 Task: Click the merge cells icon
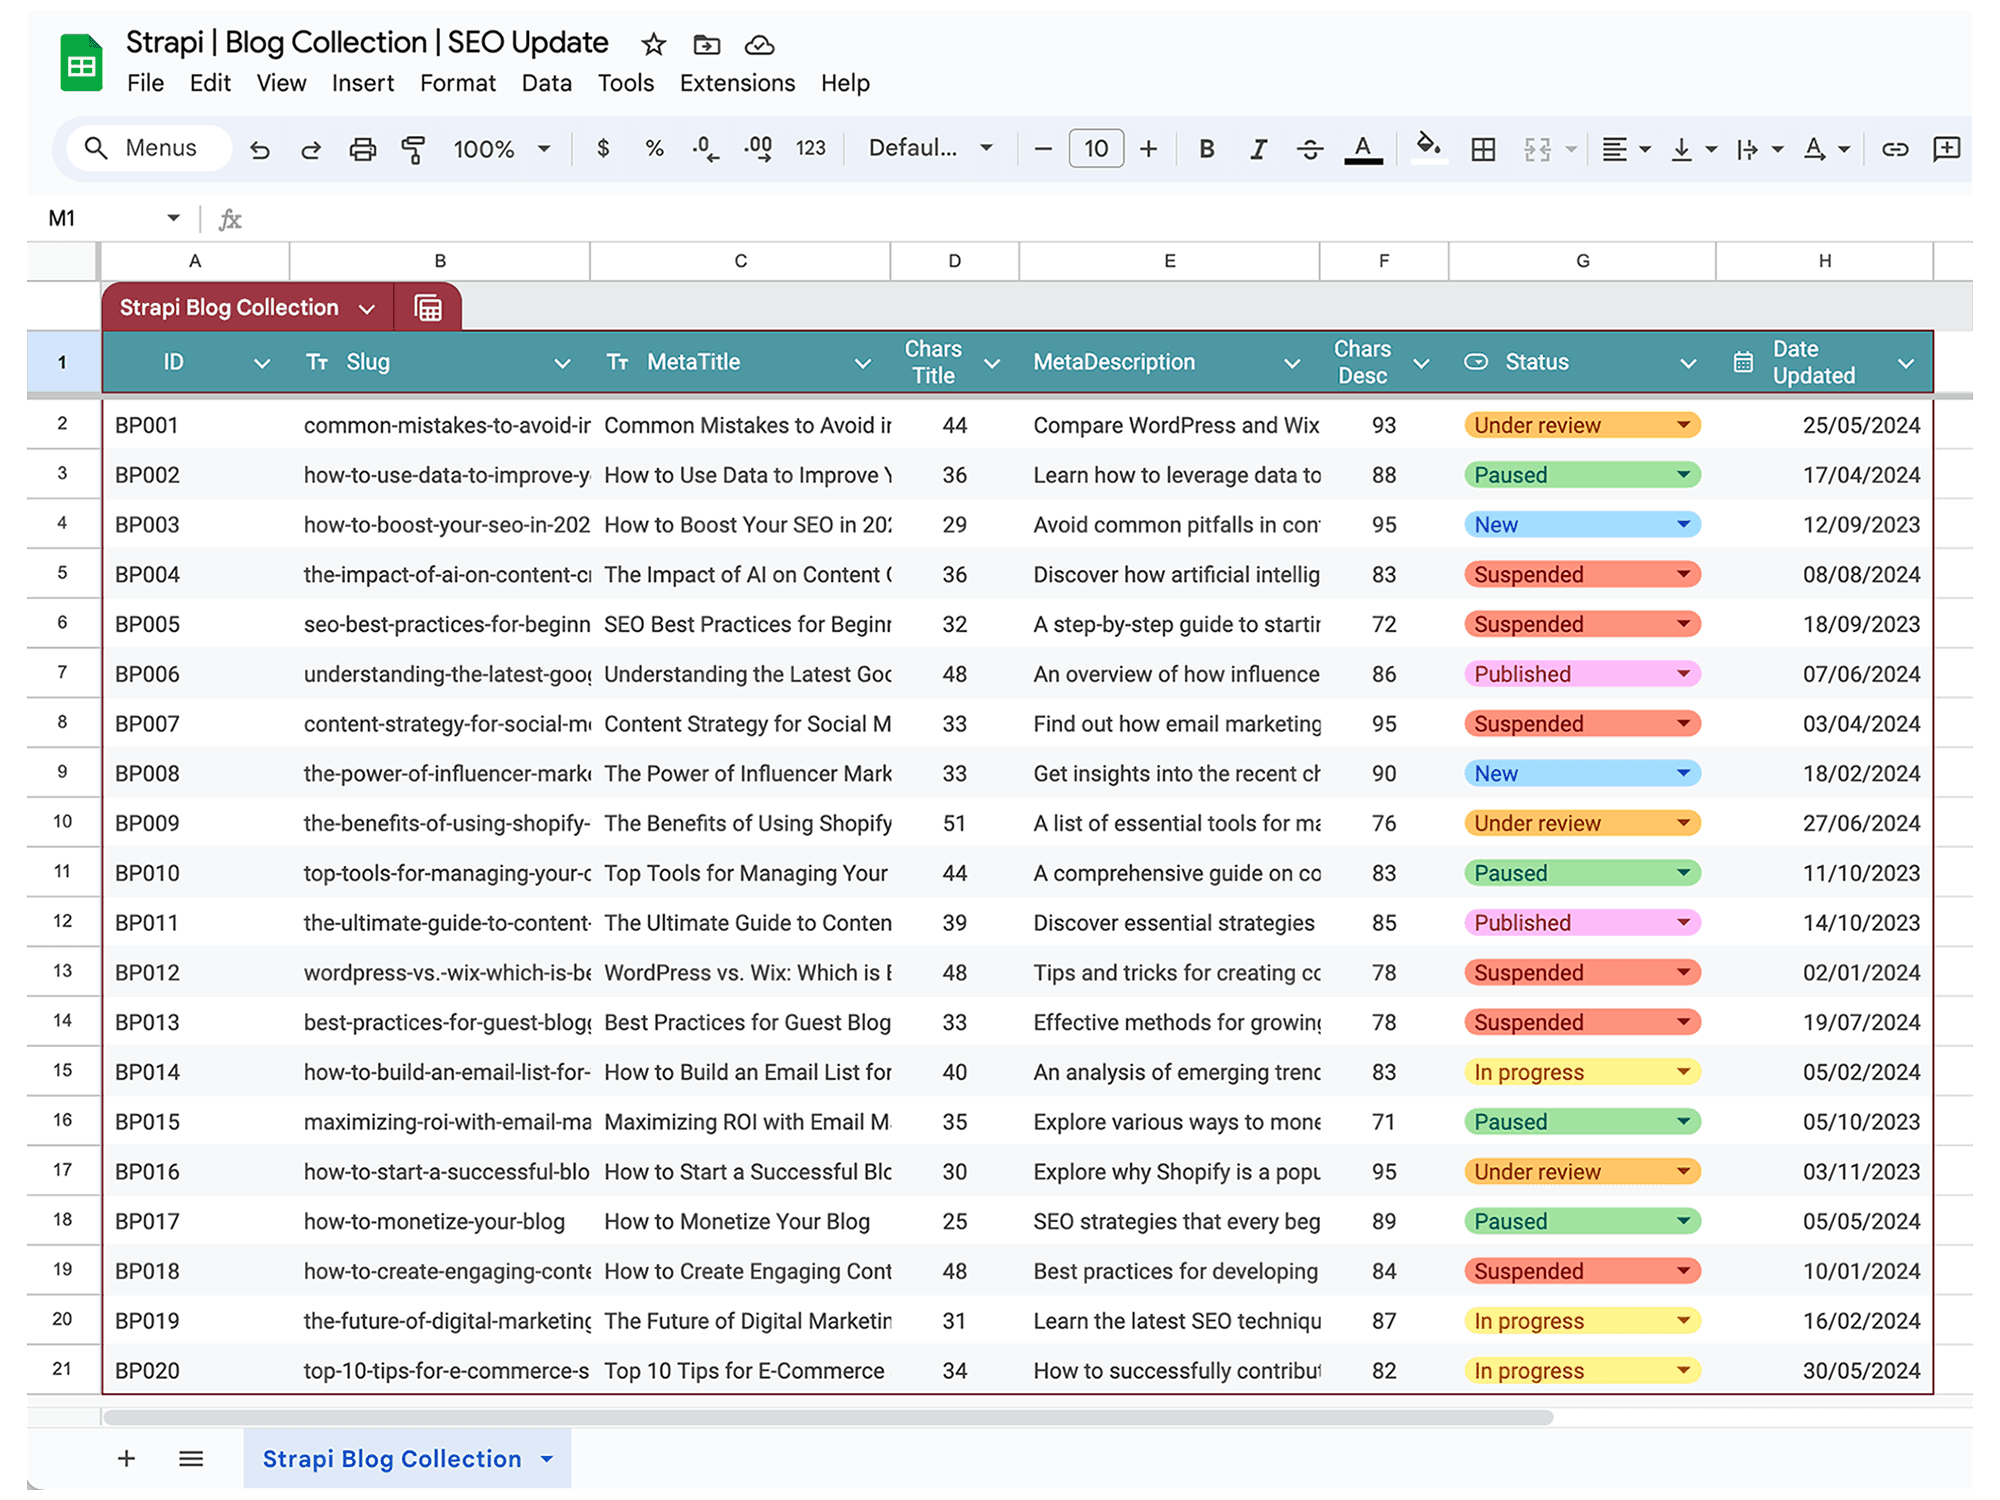1537,149
